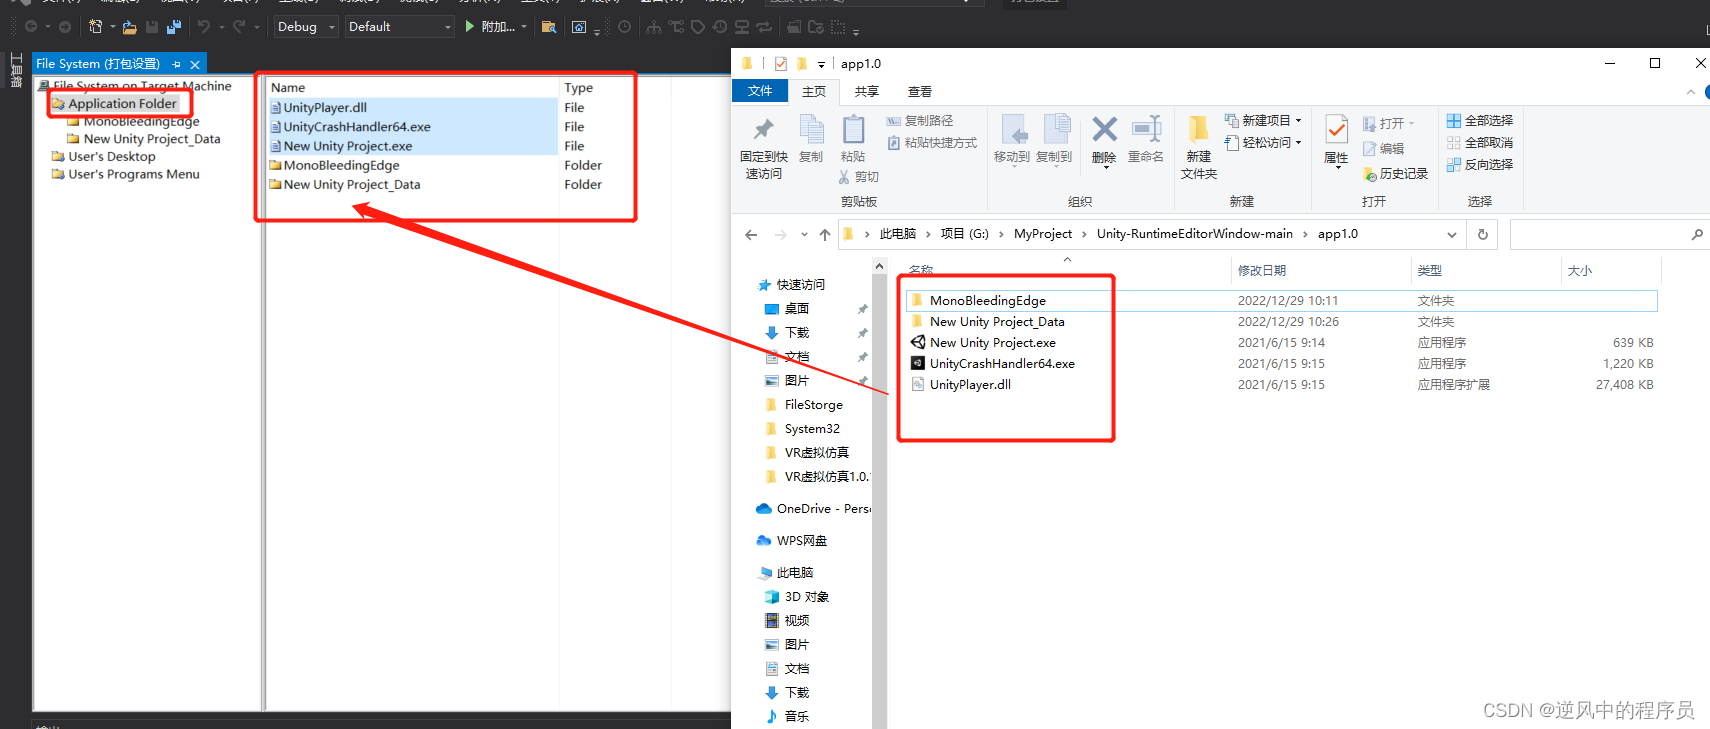Screen dimensions: 1710x729
Task: Go up one folder level in Explorer
Action: (825, 235)
